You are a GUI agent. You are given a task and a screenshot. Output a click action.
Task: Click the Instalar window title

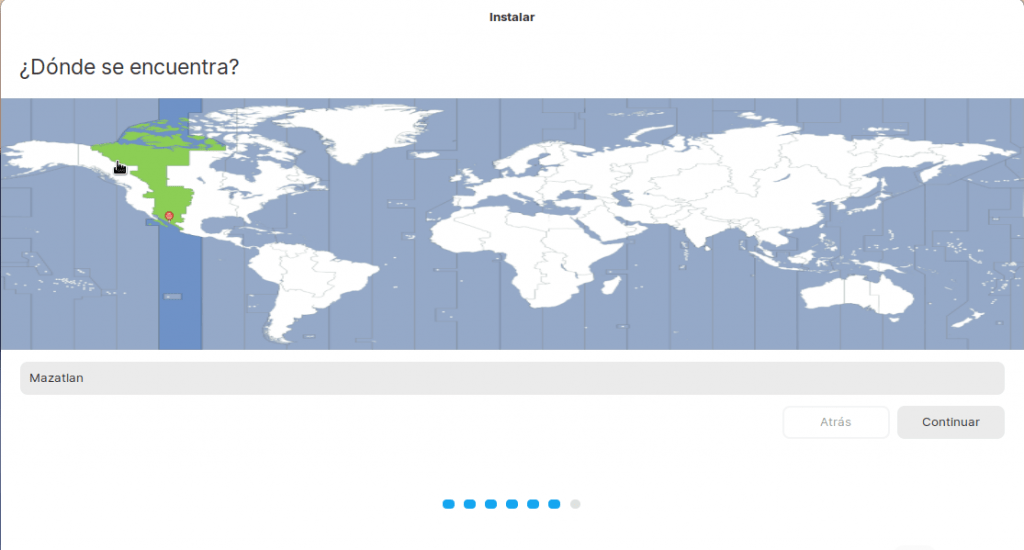click(x=512, y=17)
